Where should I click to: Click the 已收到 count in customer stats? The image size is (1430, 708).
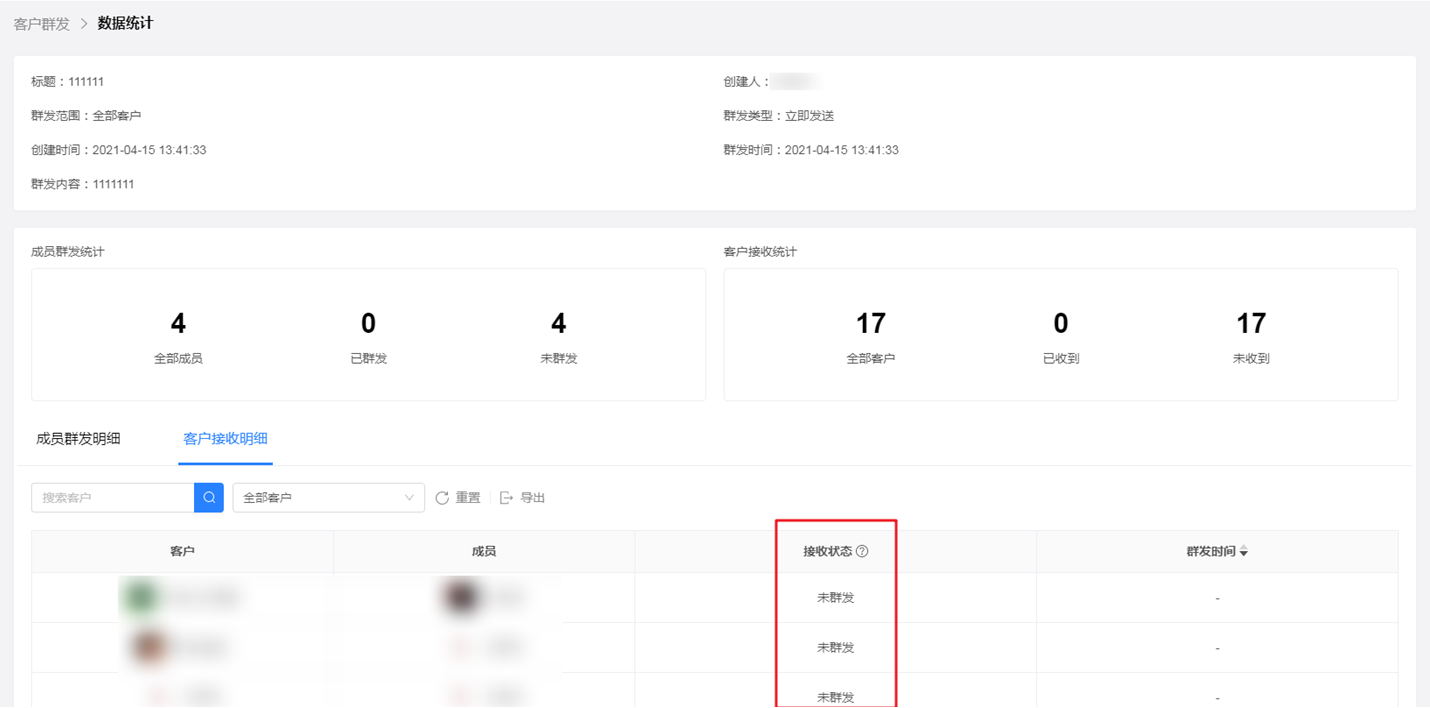pyautogui.click(x=1060, y=323)
